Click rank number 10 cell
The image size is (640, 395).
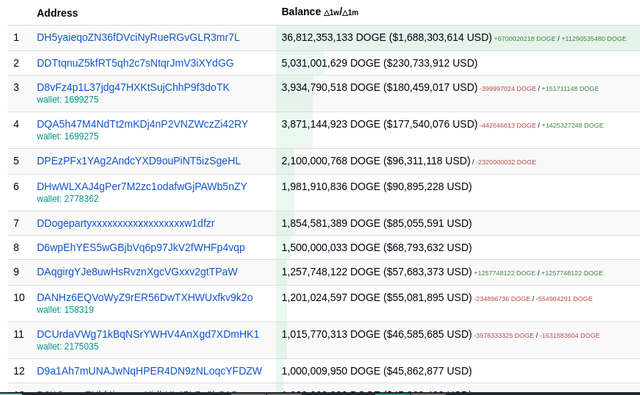coord(19,297)
